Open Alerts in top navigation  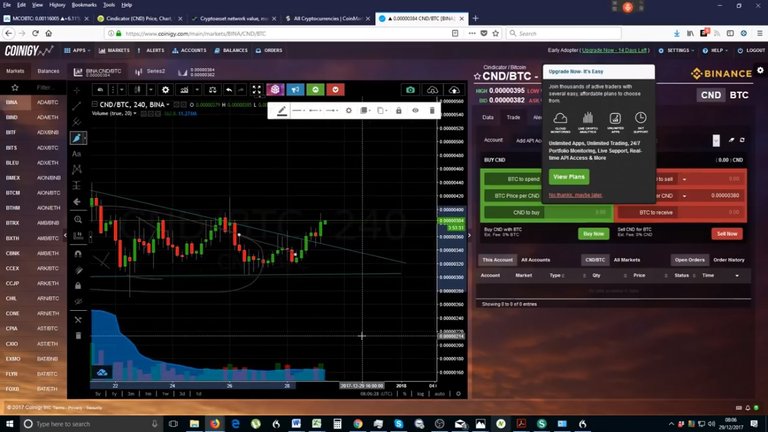[x=151, y=50]
